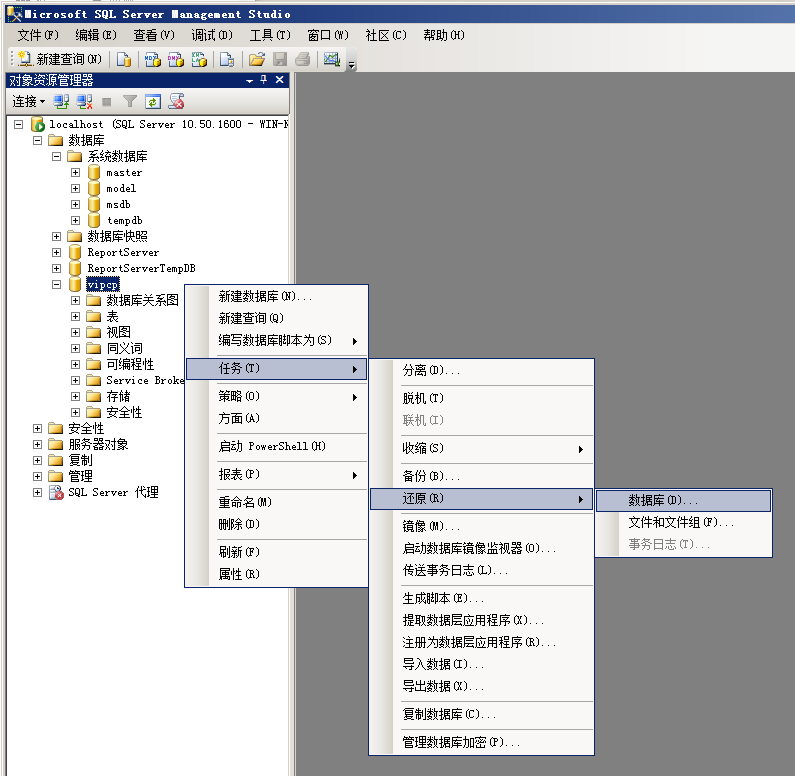Image resolution: width=795 pixels, height=776 pixels.
Task: Click the disconnect server icon
Action: 84,101
